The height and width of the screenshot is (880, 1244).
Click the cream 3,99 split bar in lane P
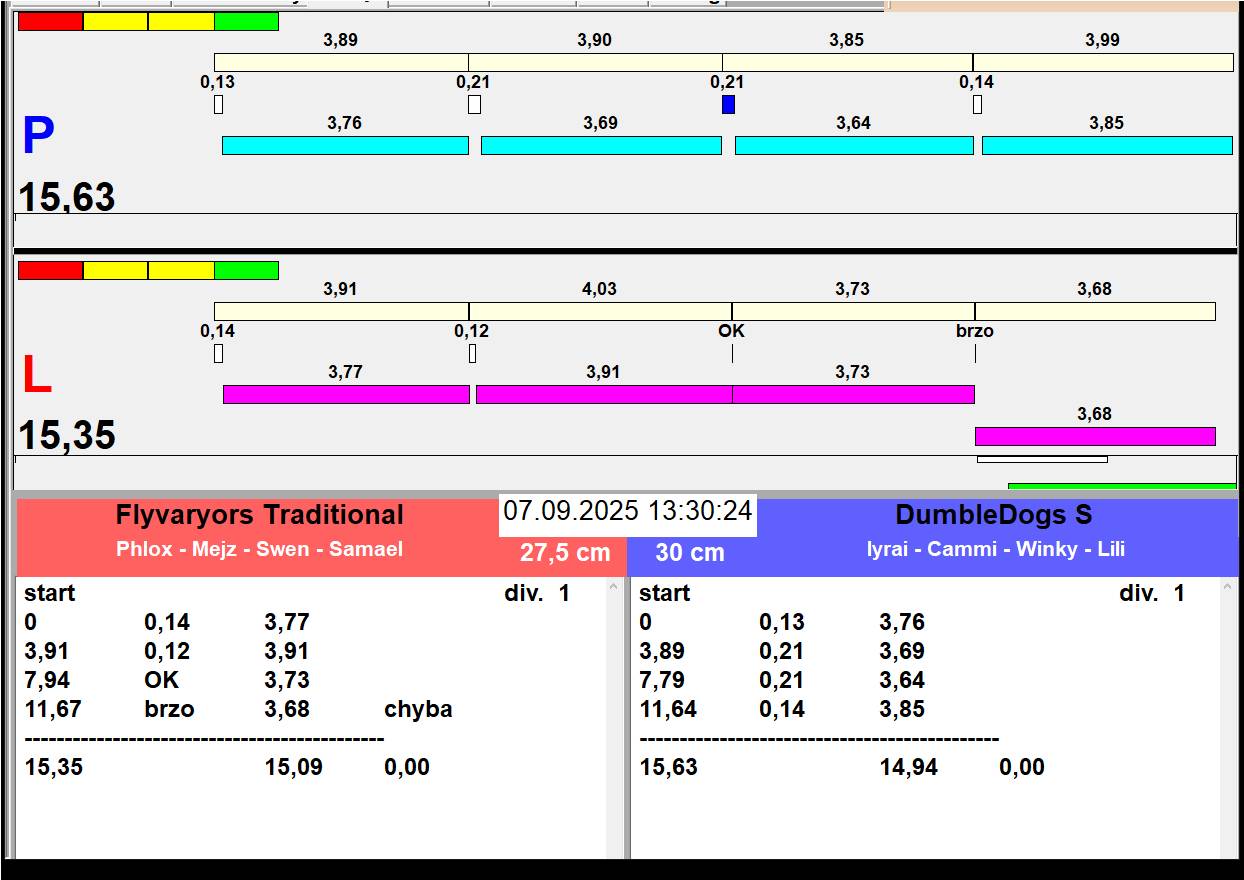pyautogui.click(x=1103, y=62)
